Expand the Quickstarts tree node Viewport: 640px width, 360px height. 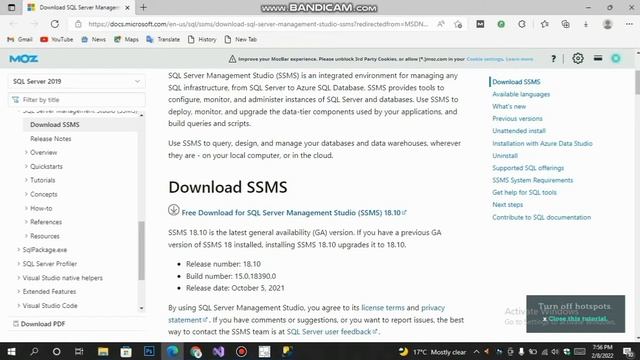(27, 166)
